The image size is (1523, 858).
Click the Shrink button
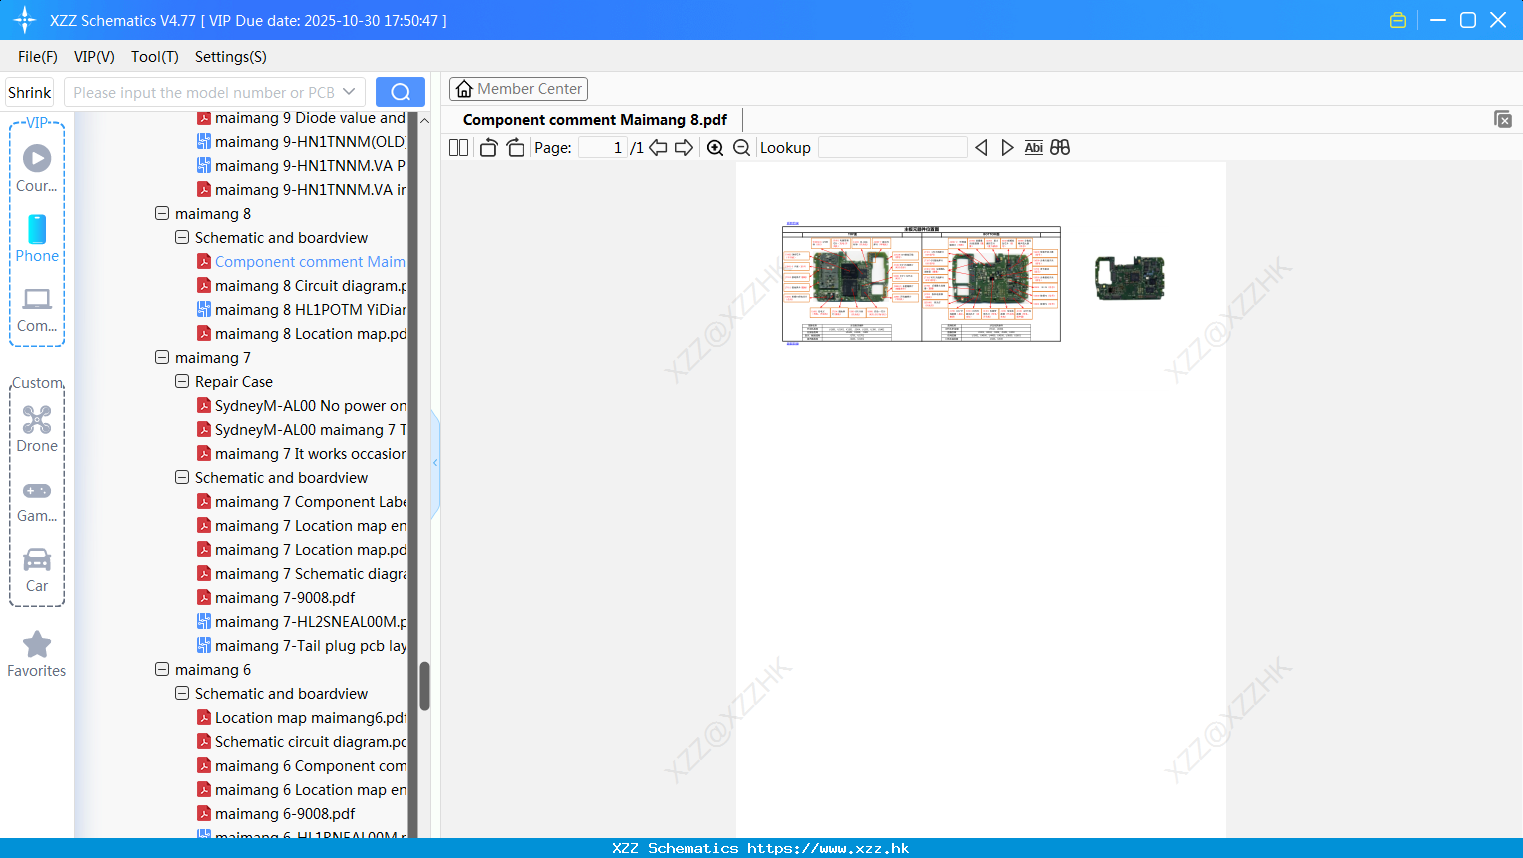click(x=30, y=92)
